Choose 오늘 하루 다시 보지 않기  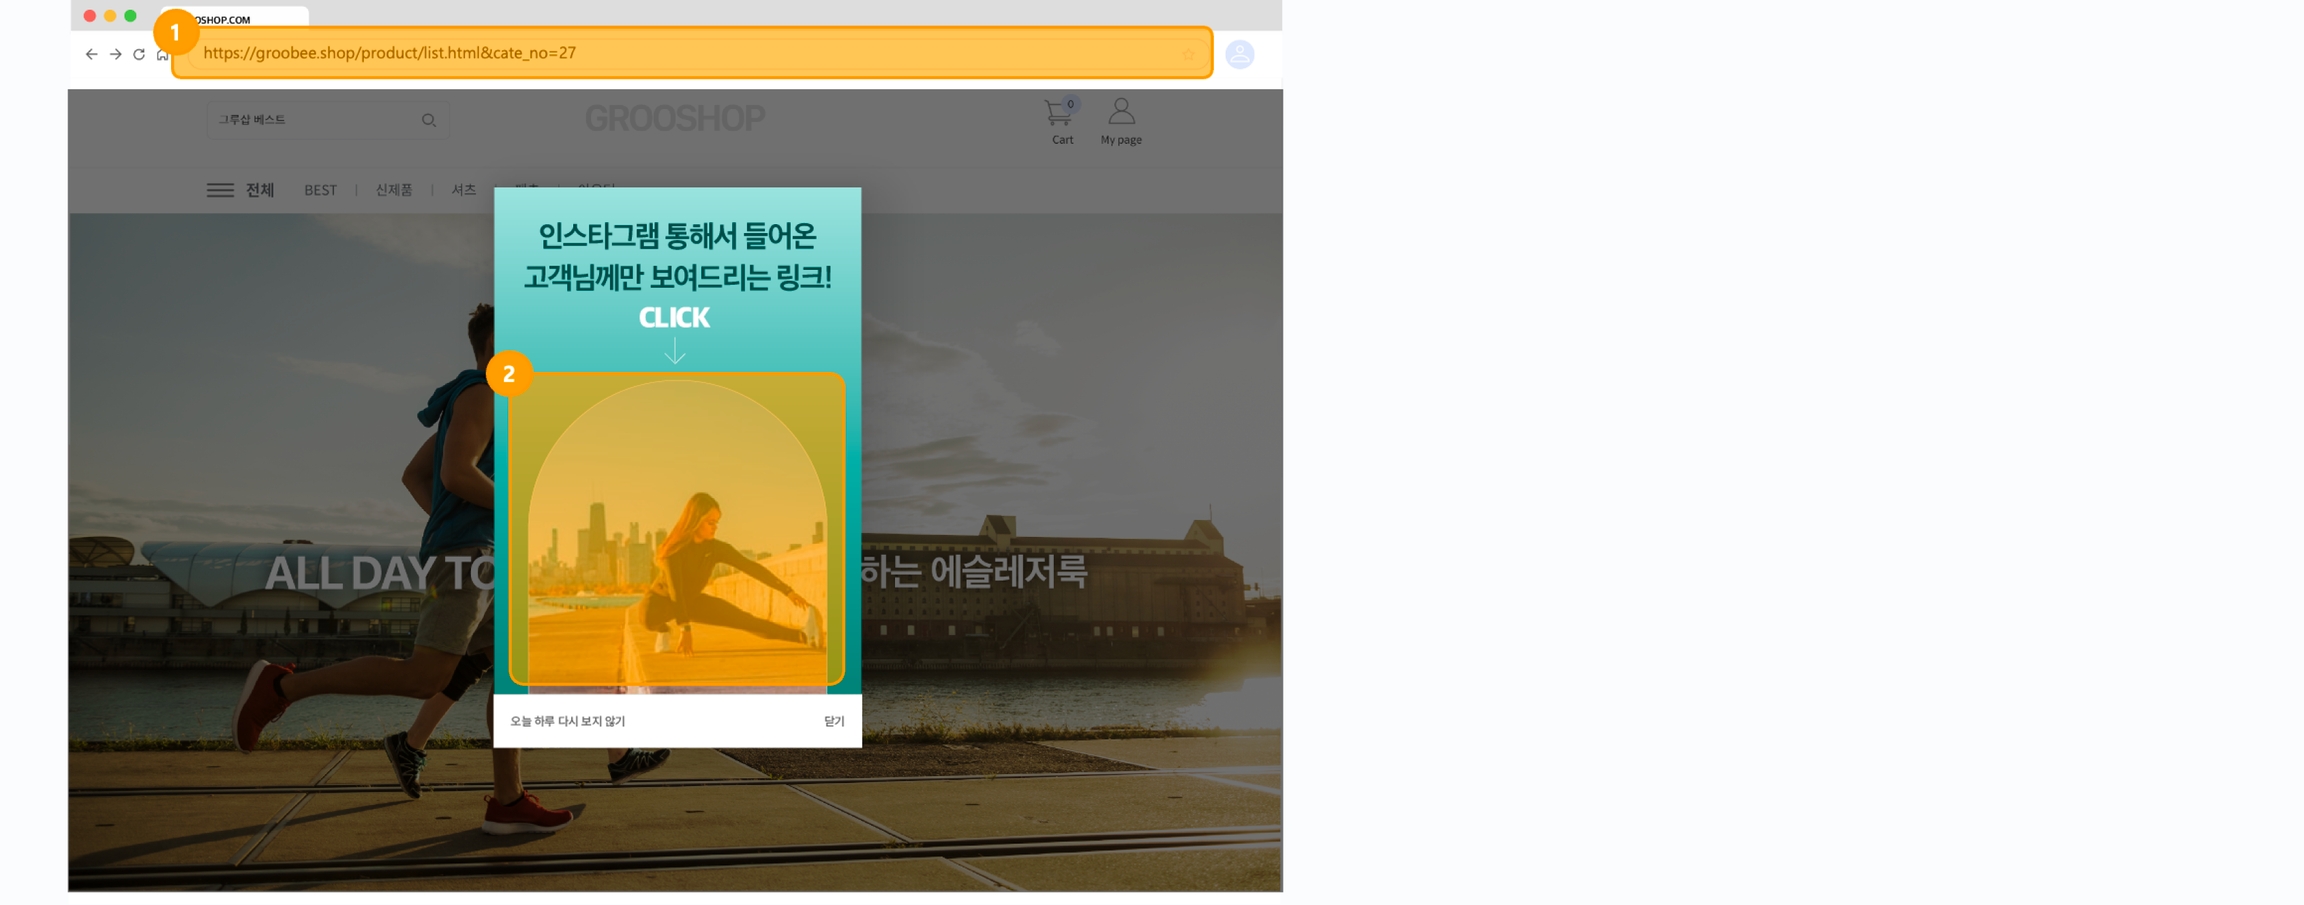coord(568,721)
